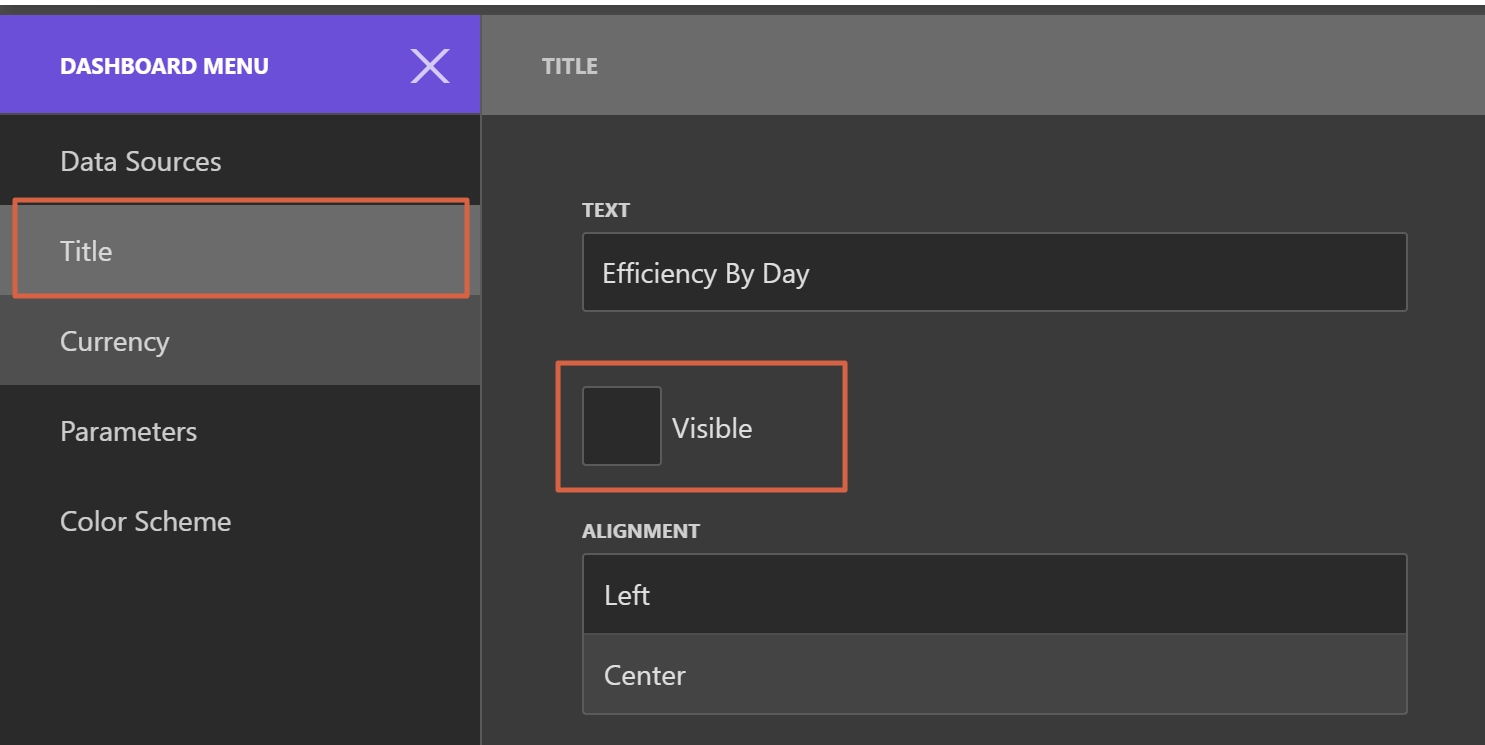Dismiss the menu using the close icon

point(430,65)
